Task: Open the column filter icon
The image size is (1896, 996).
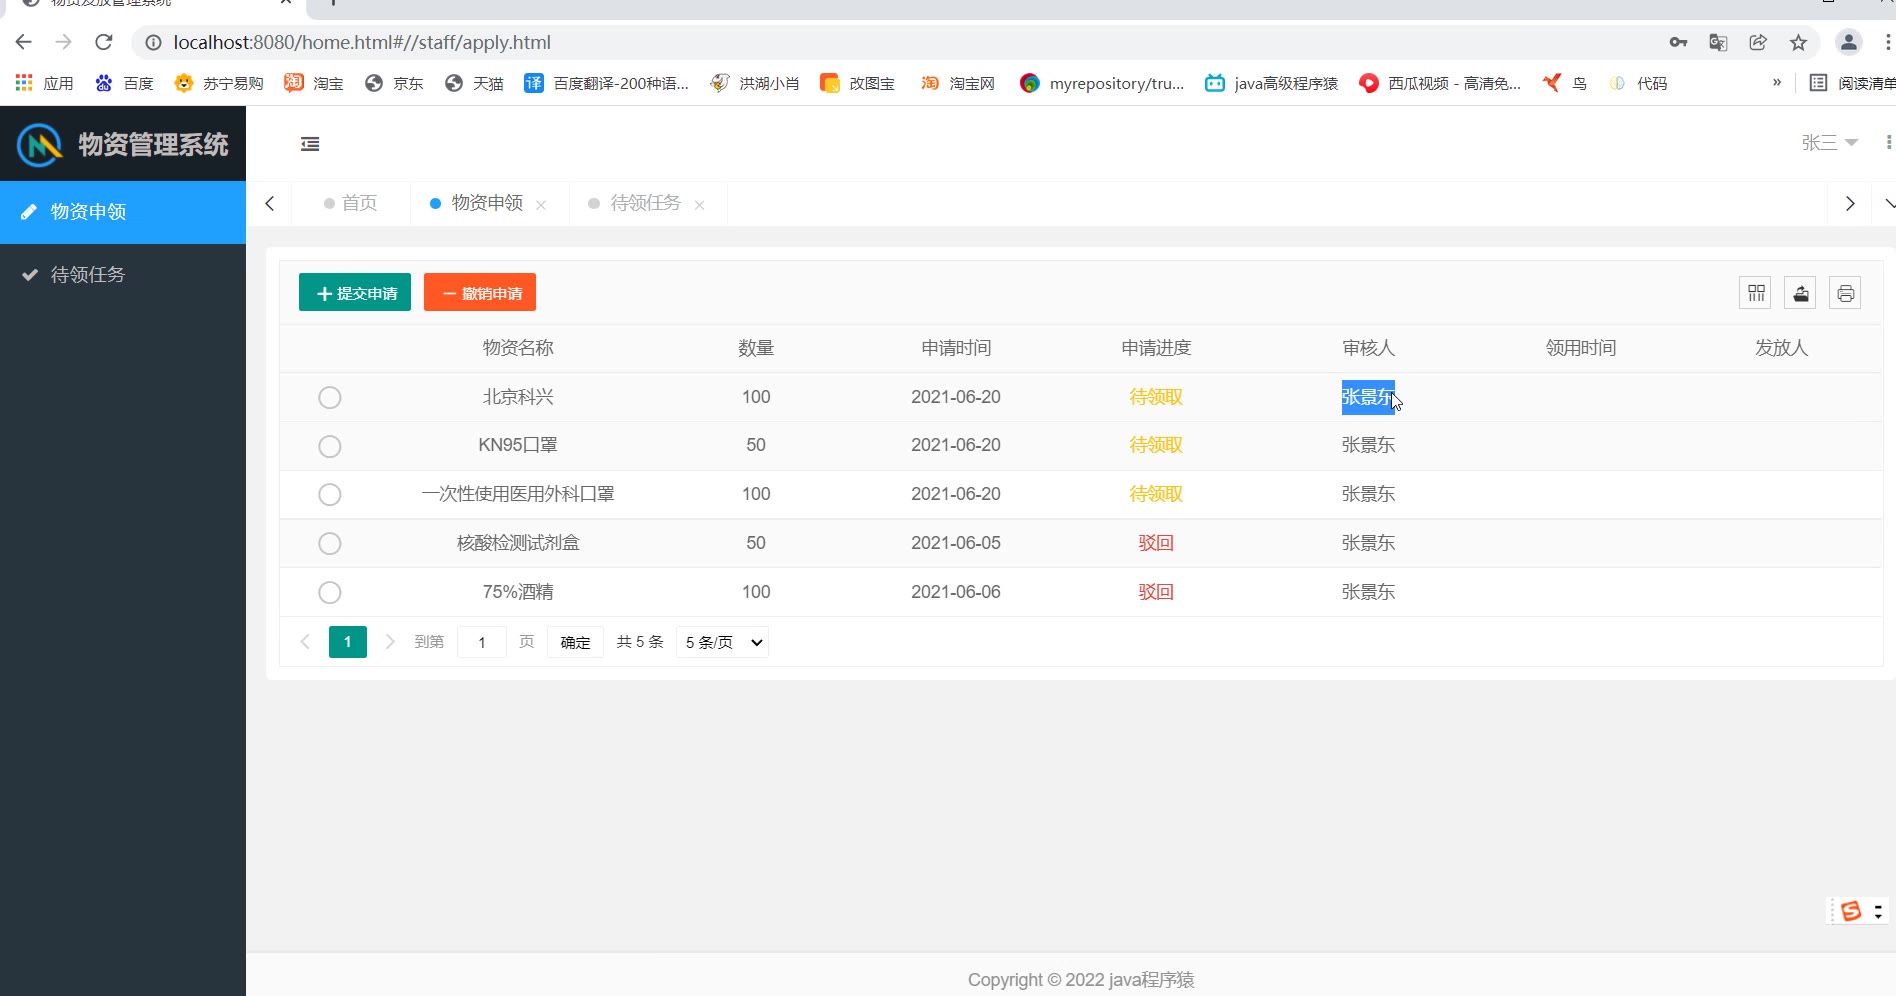Action: click(1755, 293)
